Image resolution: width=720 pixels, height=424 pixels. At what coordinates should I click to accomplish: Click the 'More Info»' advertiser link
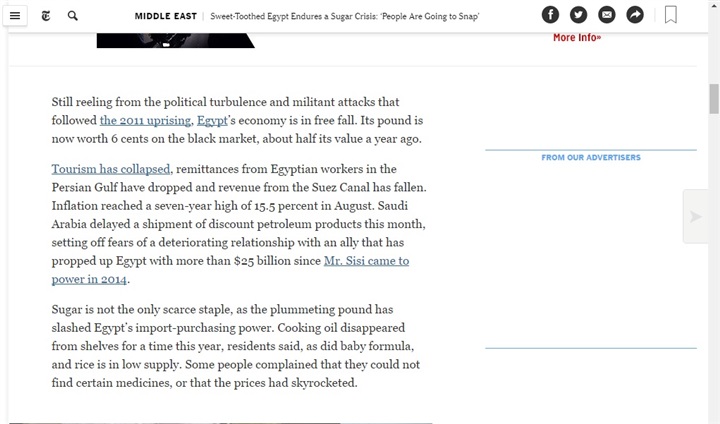pos(577,38)
